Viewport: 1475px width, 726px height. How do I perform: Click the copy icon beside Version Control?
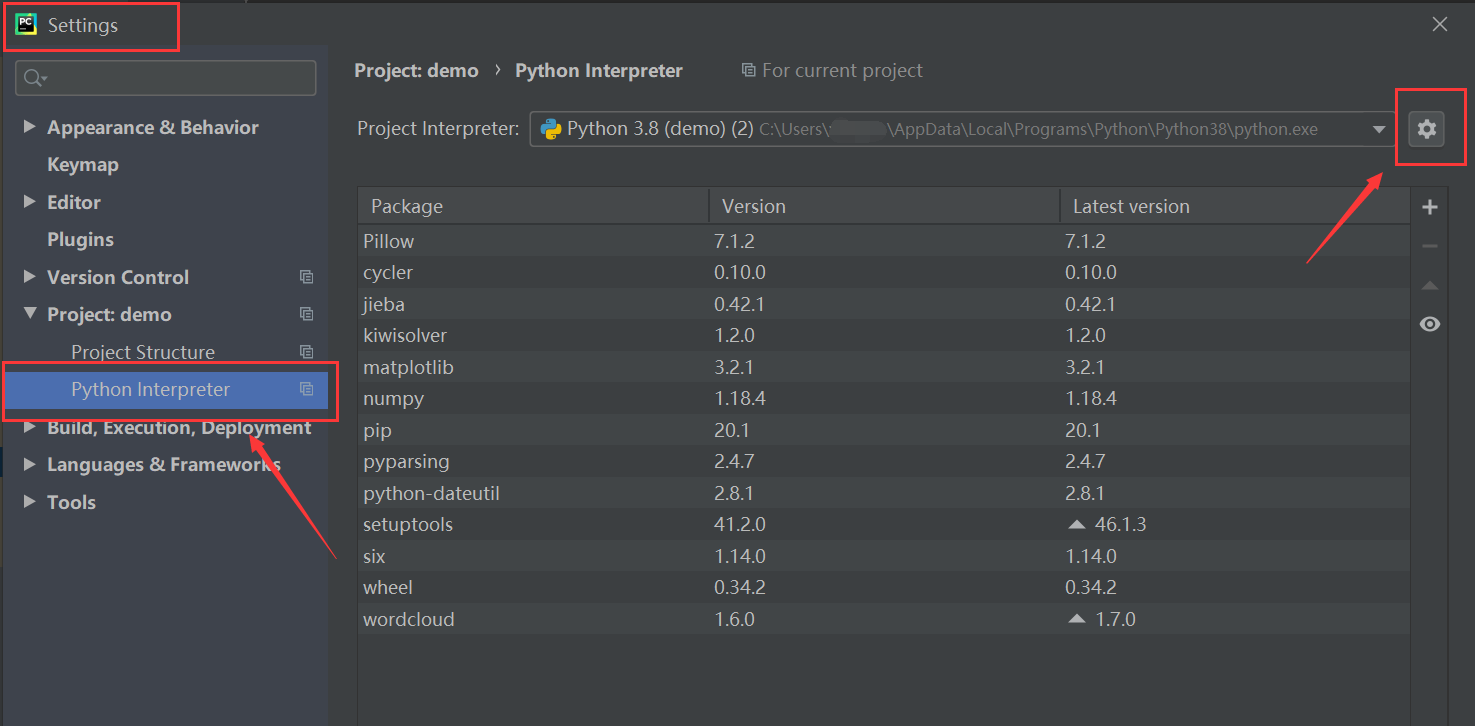[x=307, y=277]
